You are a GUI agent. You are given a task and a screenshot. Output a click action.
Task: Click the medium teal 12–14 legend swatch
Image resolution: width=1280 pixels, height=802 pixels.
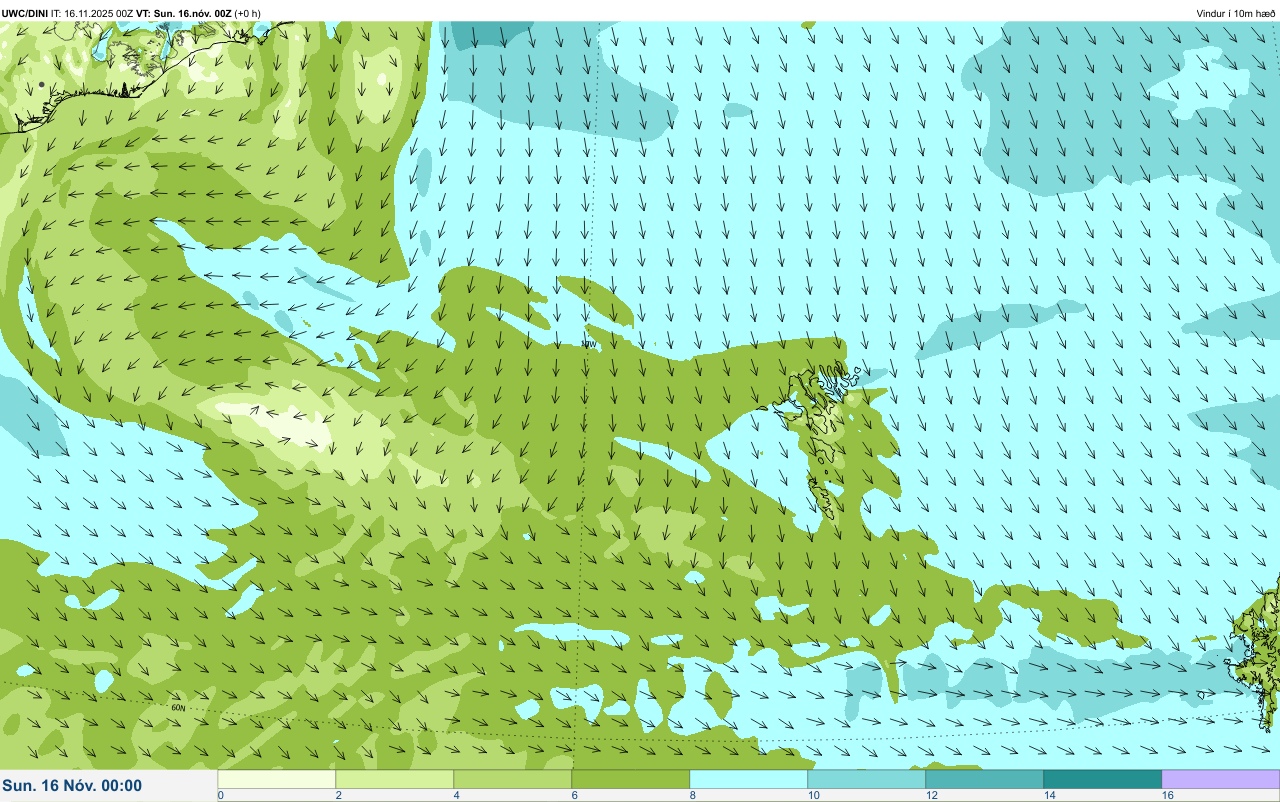click(985, 779)
